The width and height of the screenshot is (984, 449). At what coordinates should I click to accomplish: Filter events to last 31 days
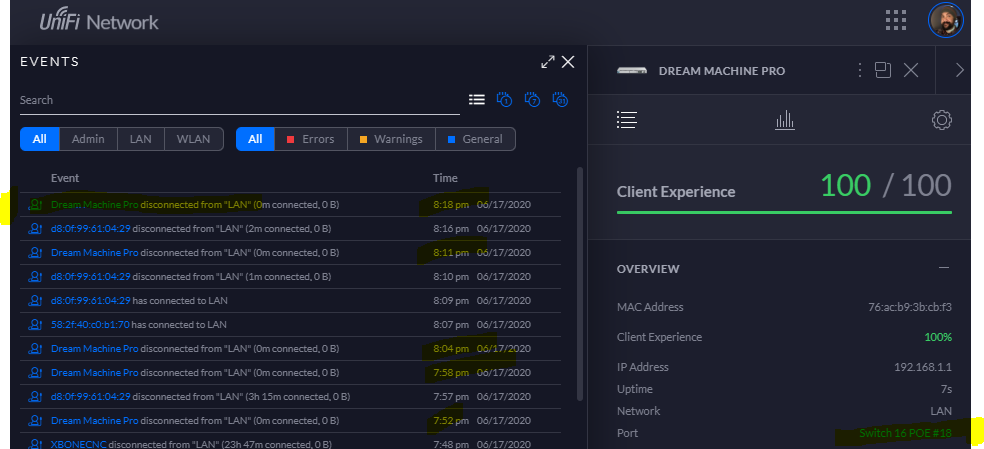pos(560,100)
